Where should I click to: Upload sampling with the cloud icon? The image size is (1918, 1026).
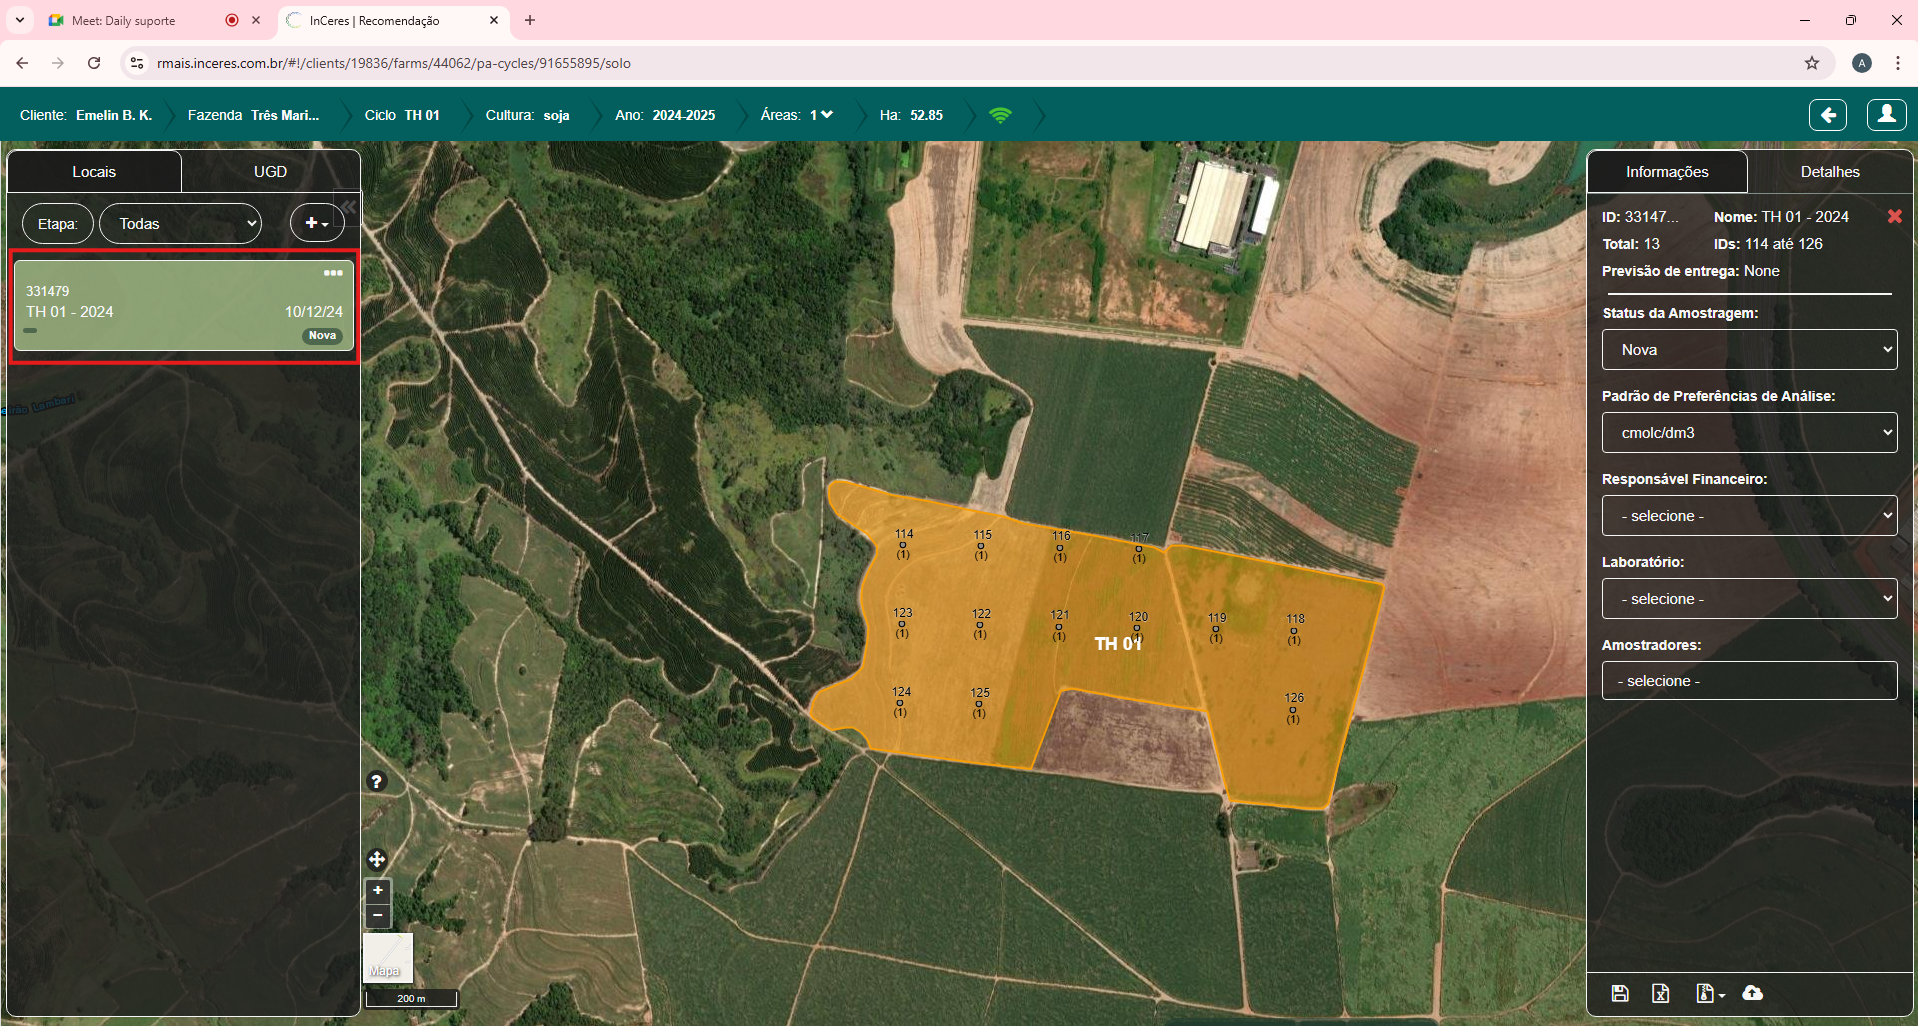(1752, 993)
